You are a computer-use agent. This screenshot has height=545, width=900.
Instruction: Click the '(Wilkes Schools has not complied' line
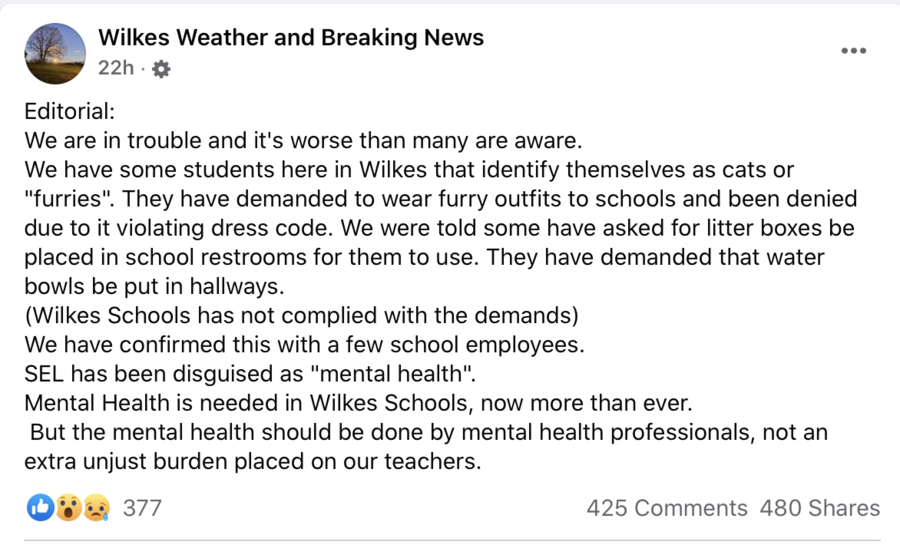(x=301, y=316)
